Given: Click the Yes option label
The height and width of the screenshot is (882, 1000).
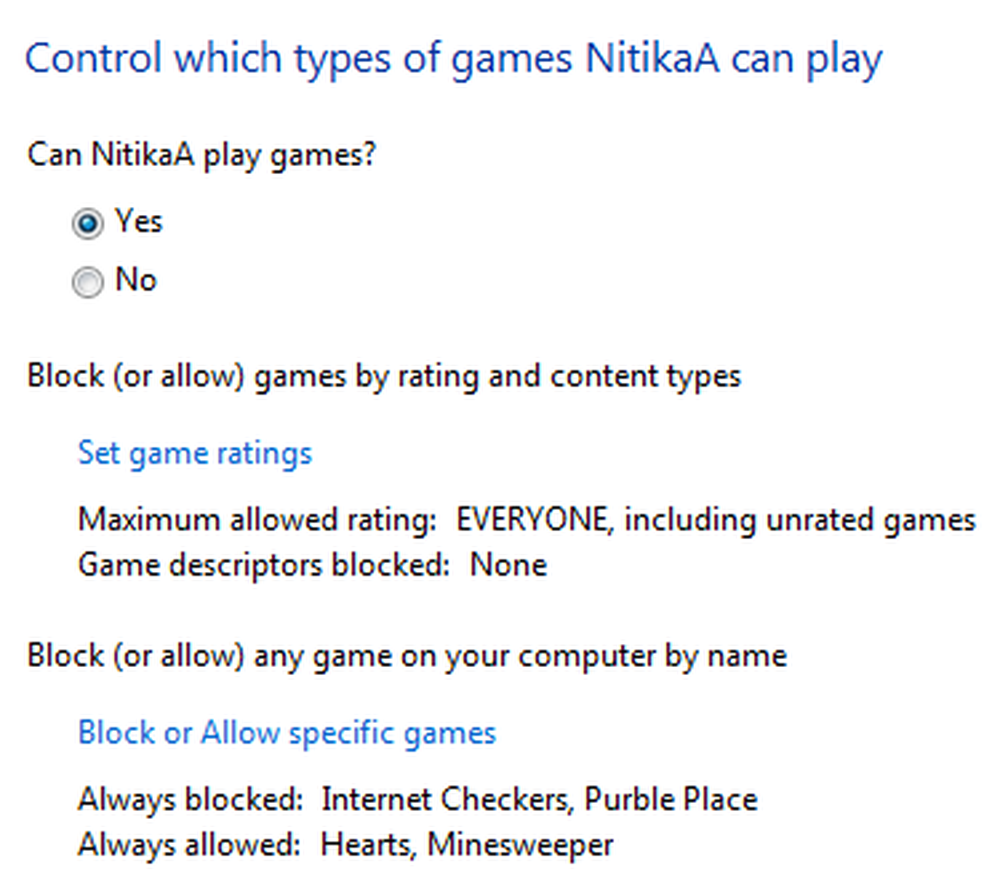Looking at the screenshot, I should (139, 221).
